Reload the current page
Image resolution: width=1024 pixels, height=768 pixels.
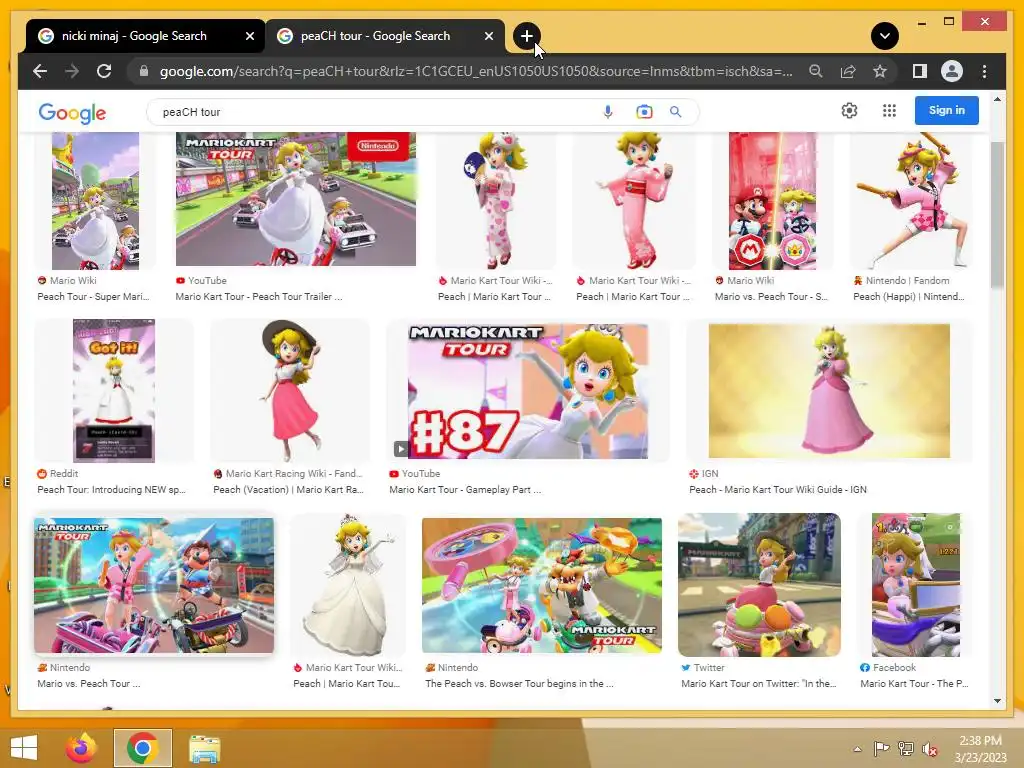tap(104, 71)
